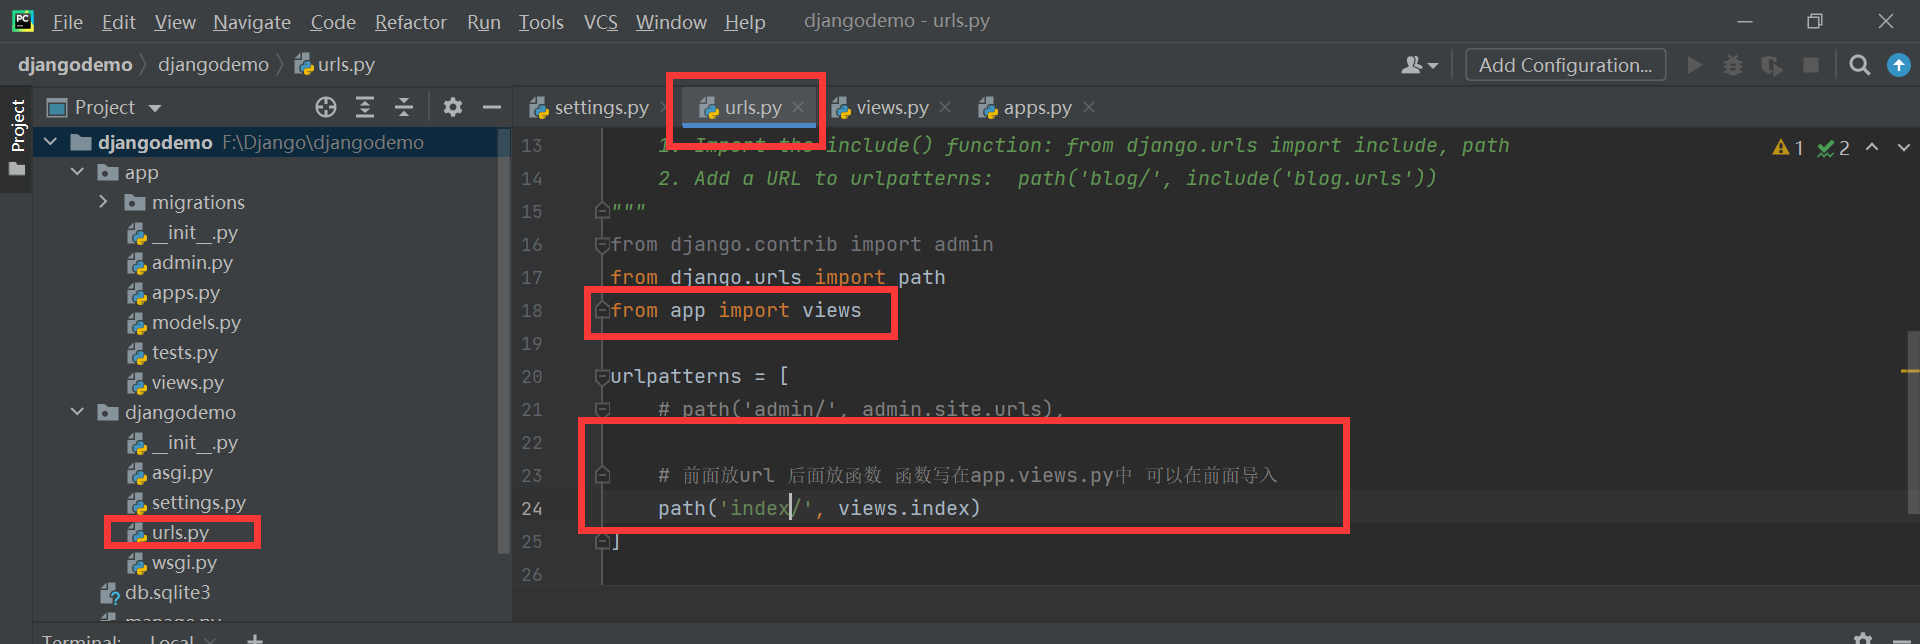Add new terminal tab with plus icon

[x=255, y=638]
